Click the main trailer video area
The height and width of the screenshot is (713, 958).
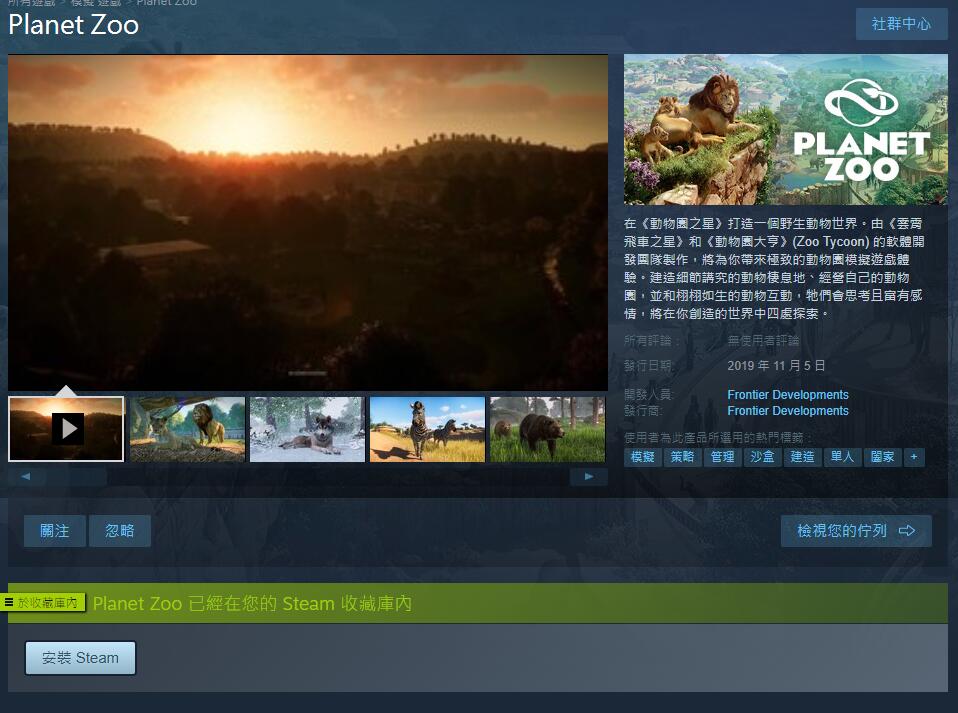(x=308, y=222)
